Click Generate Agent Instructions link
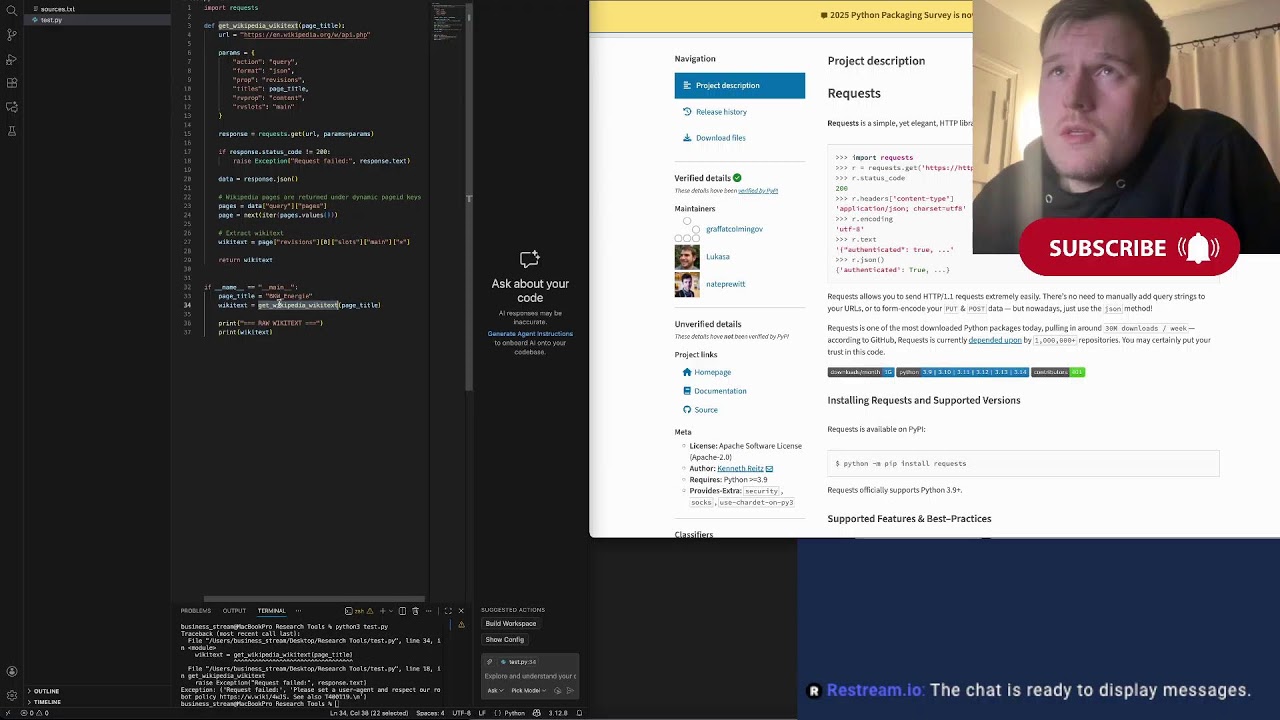Image resolution: width=1280 pixels, height=720 pixels. click(530, 334)
